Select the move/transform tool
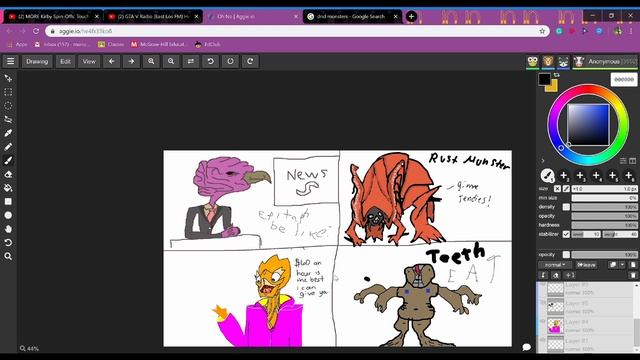The height and width of the screenshot is (360, 640). click(x=8, y=78)
